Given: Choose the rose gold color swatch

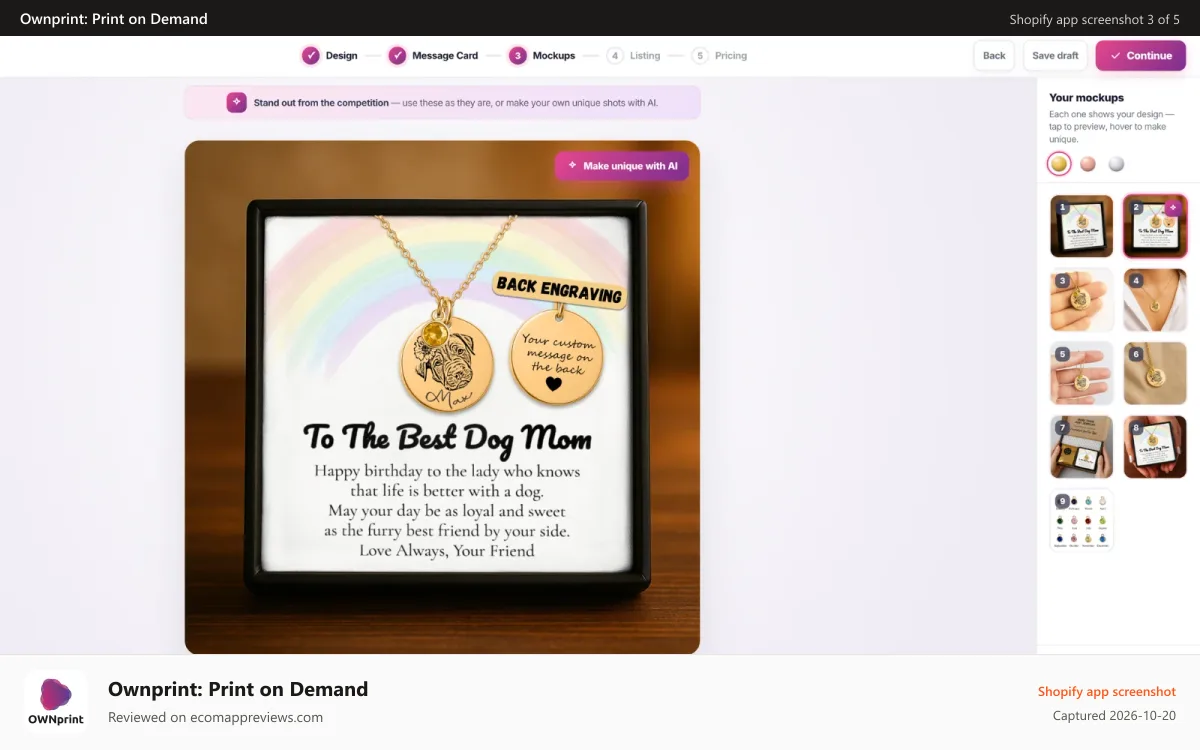Looking at the screenshot, I should (1088, 164).
